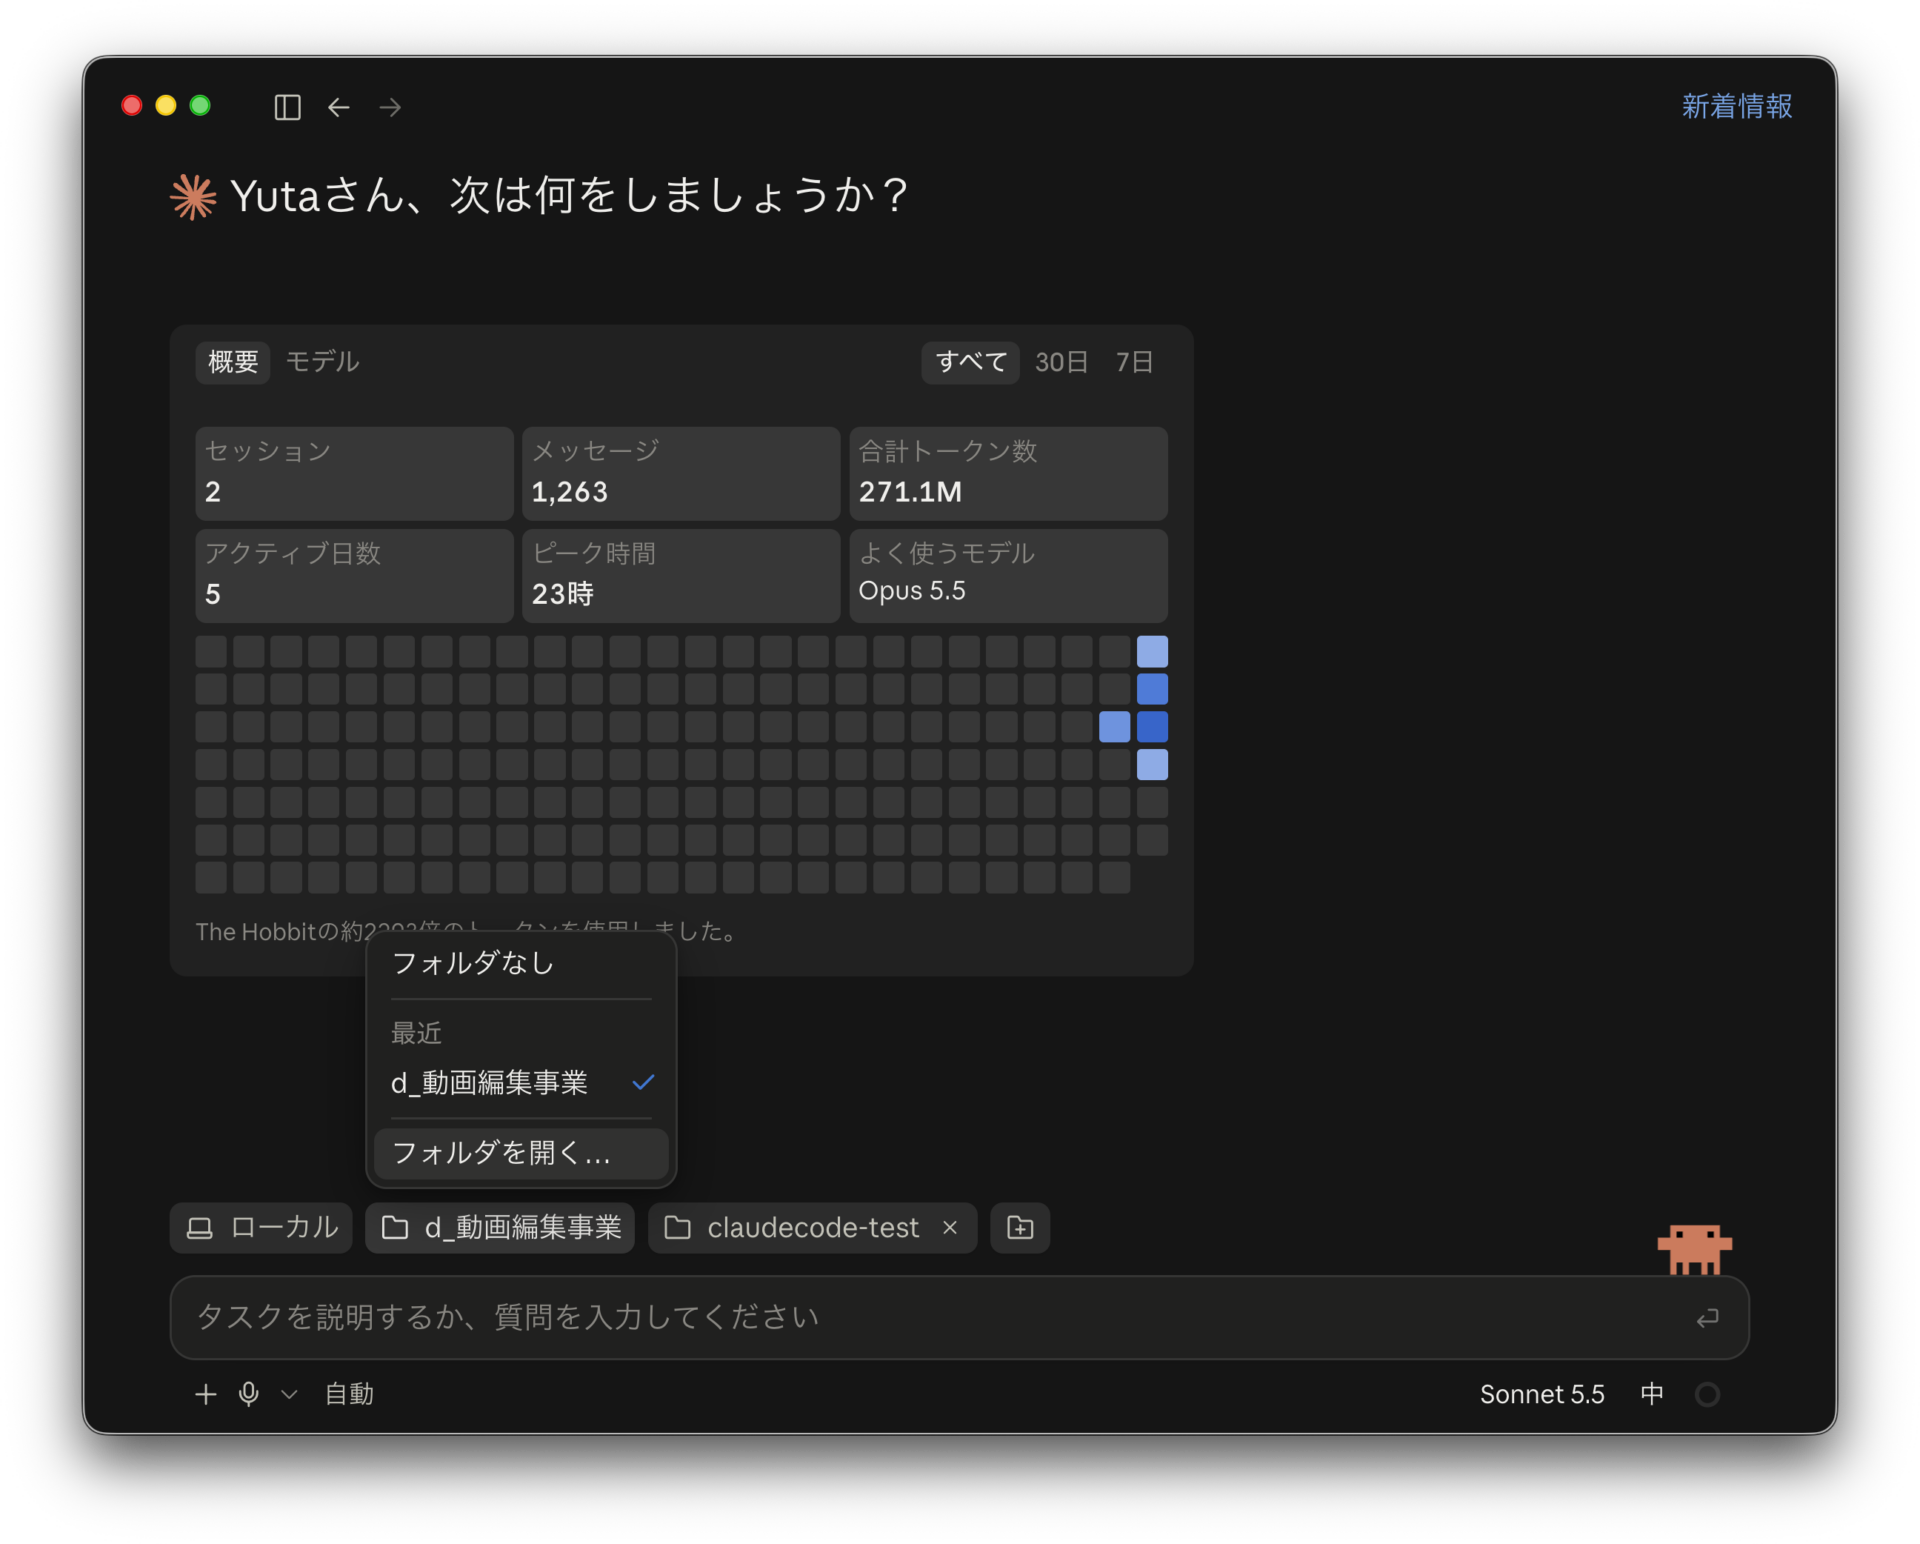Click the circular status indicator icon
Image resolution: width=1920 pixels, height=1544 pixels.
(1707, 1394)
